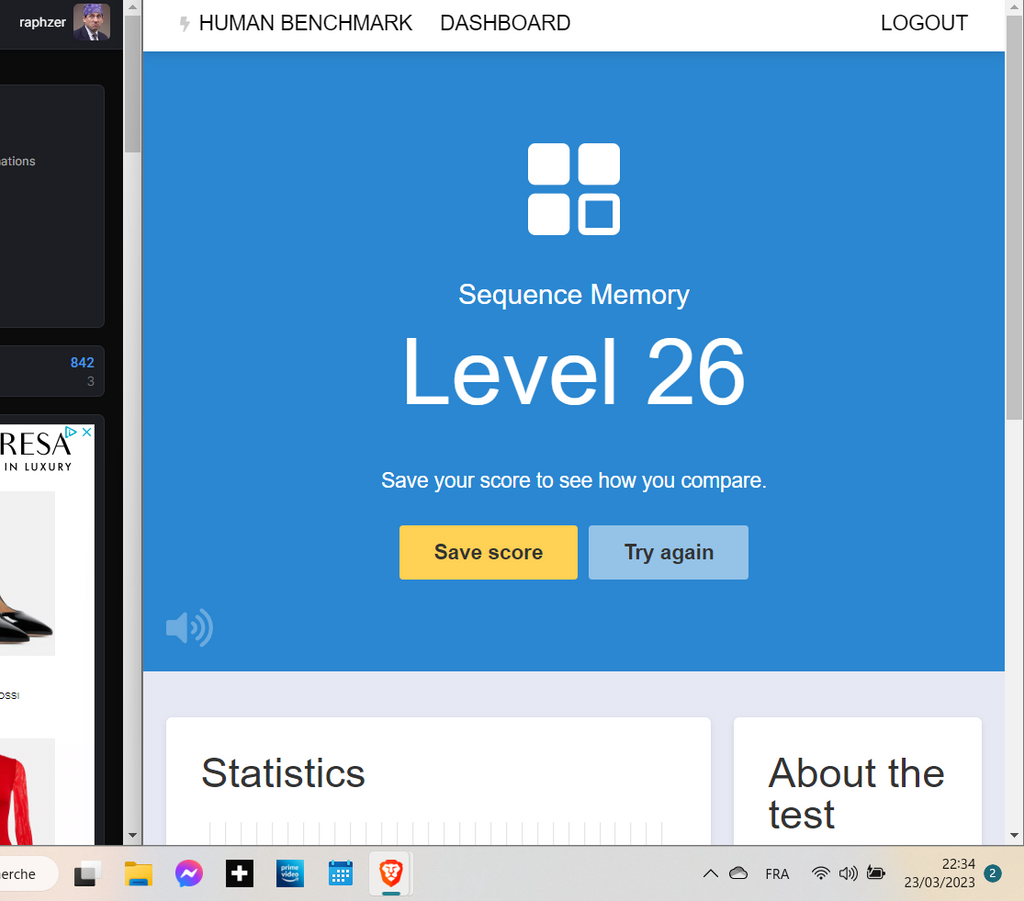Expand the hidden system tray icons chevron
Viewport: 1024px width, 901px height.
click(x=710, y=874)
